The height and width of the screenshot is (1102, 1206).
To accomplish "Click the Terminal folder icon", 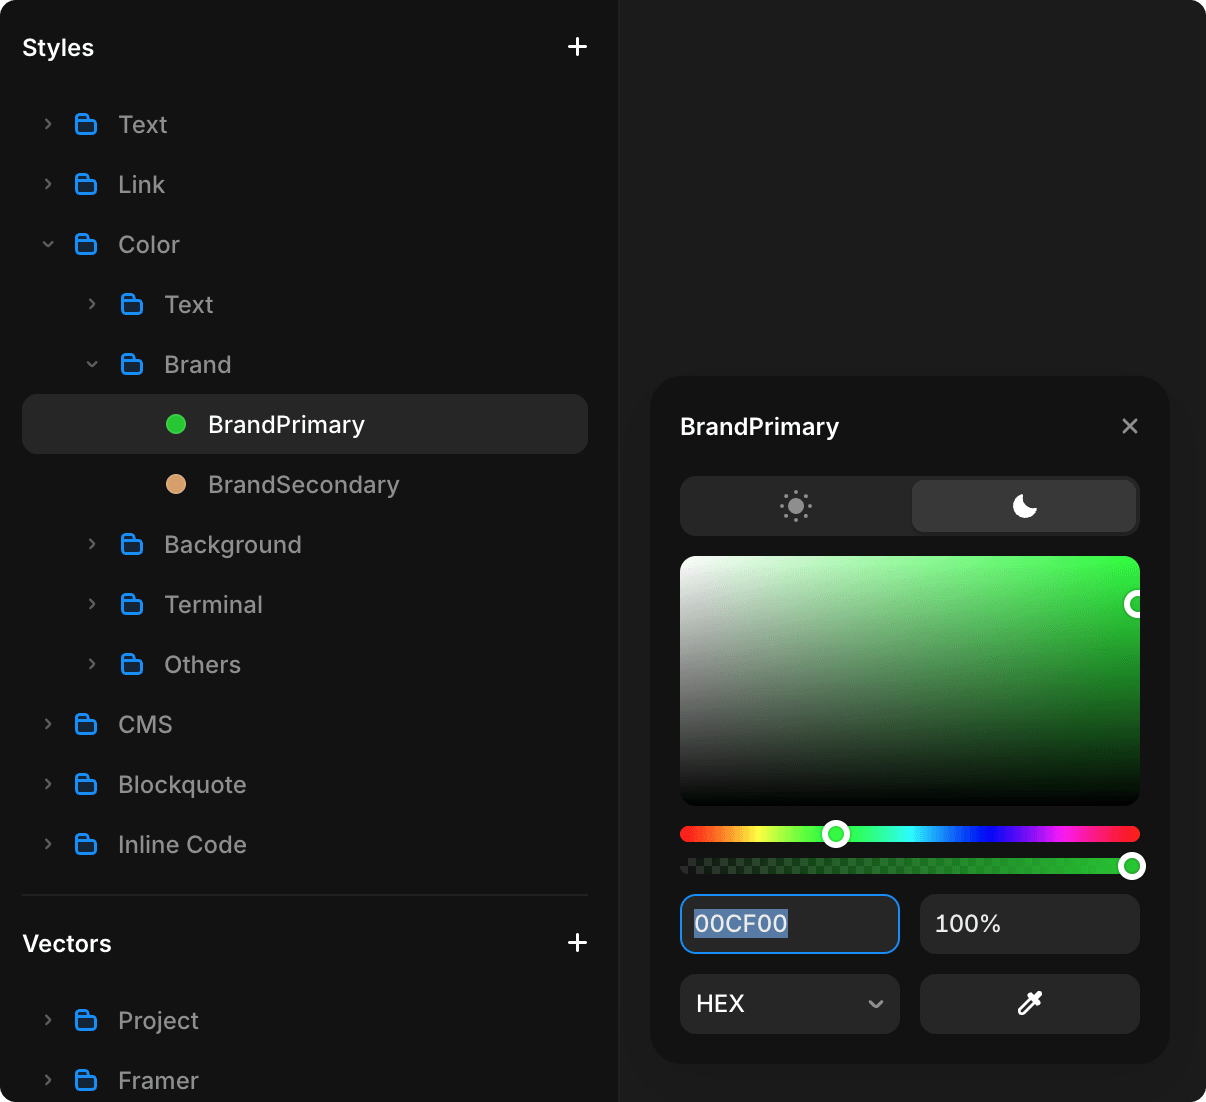I will (132, 604).
